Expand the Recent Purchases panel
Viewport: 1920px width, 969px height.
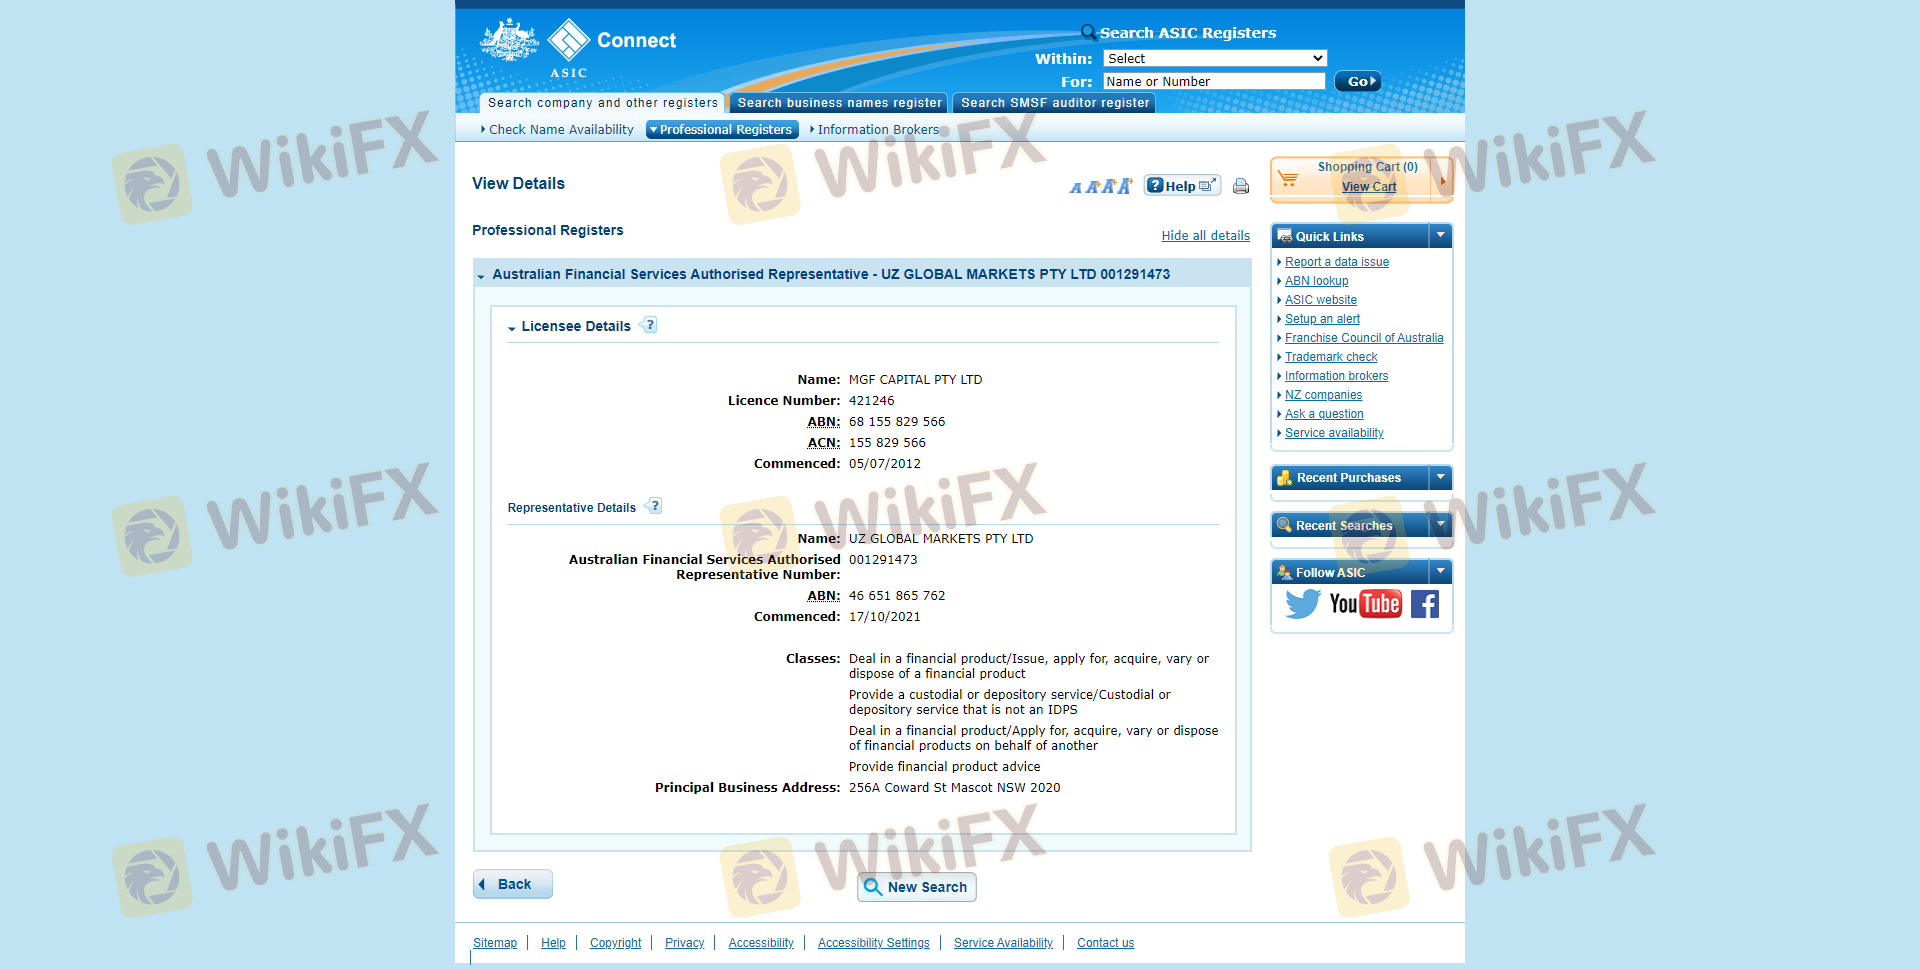click(x=1440, y=478)
